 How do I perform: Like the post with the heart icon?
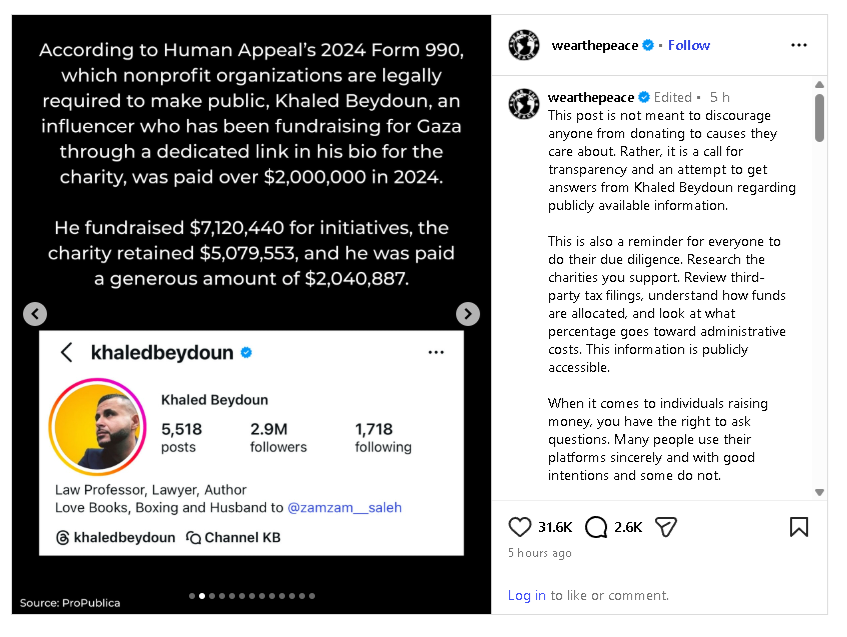tap(520, 527)
